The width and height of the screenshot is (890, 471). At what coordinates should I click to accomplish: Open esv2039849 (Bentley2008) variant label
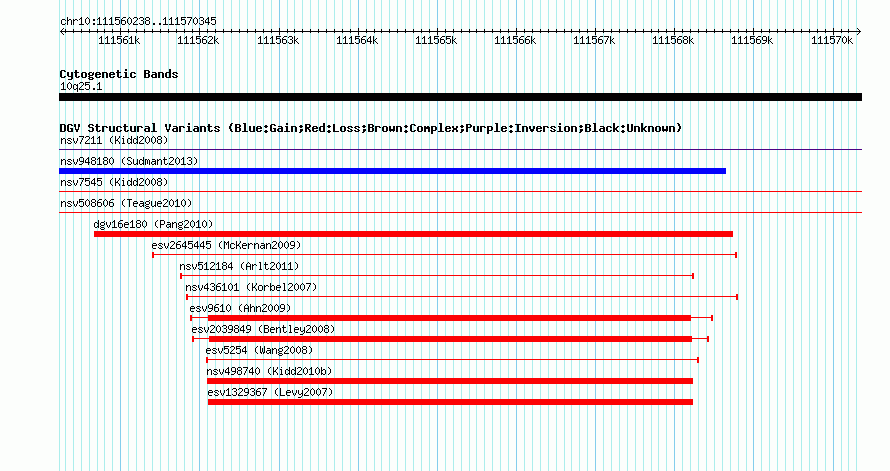pos(263,329)
